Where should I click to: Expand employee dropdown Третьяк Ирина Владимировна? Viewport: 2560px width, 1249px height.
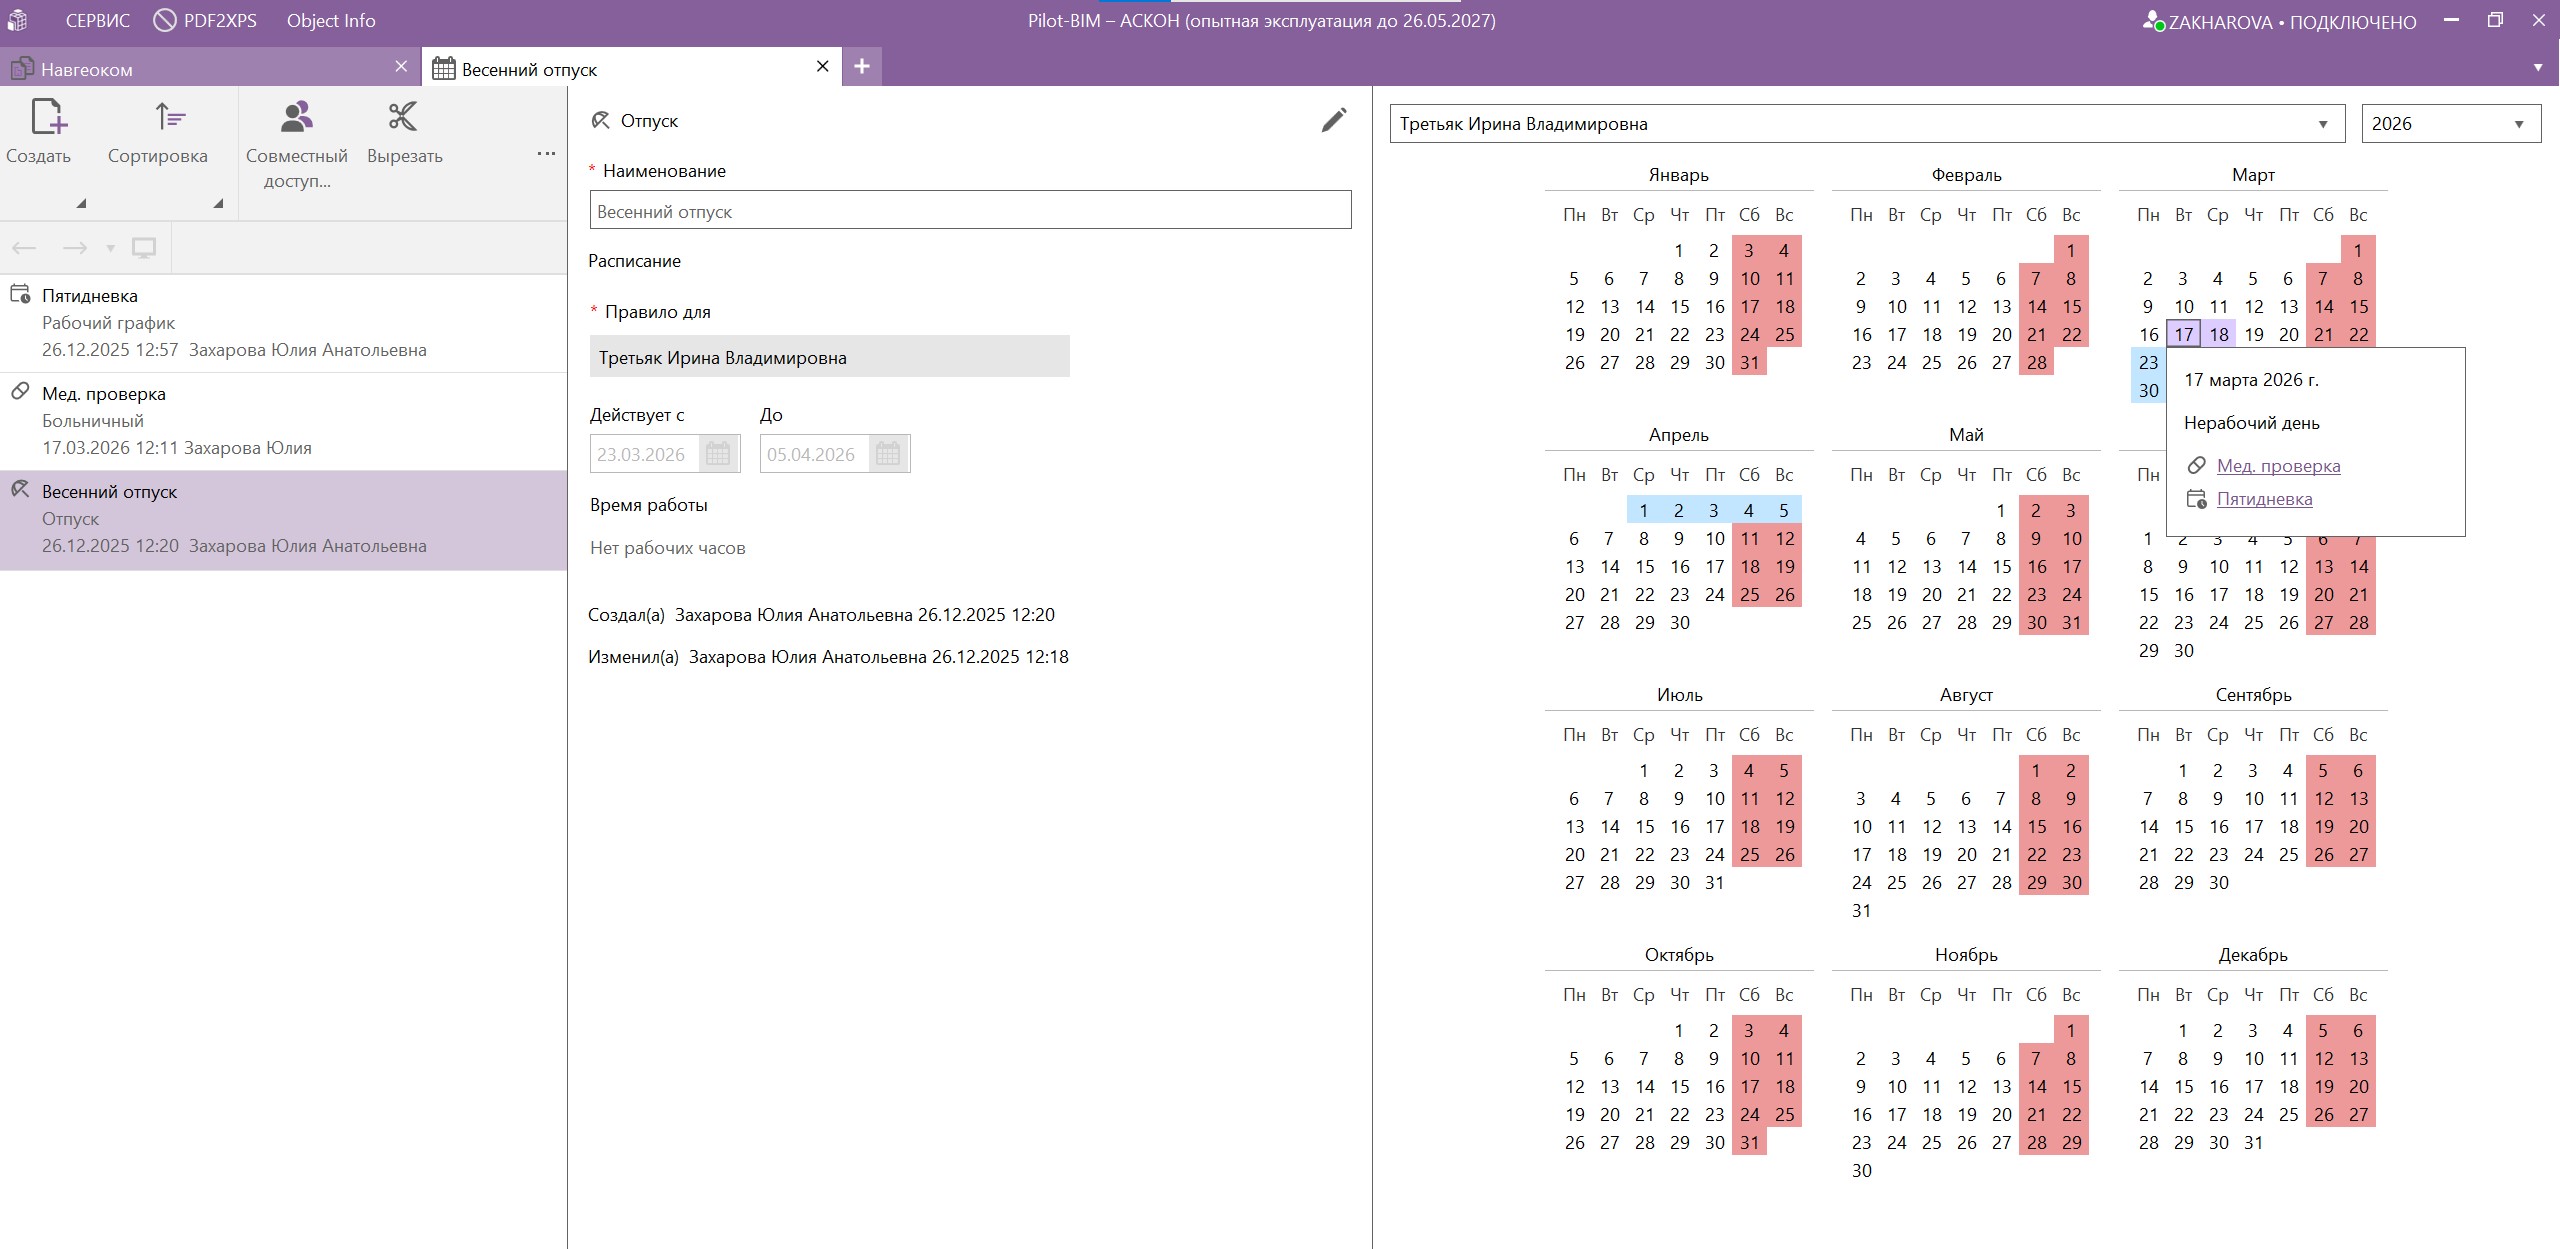tap(2322, 124)
